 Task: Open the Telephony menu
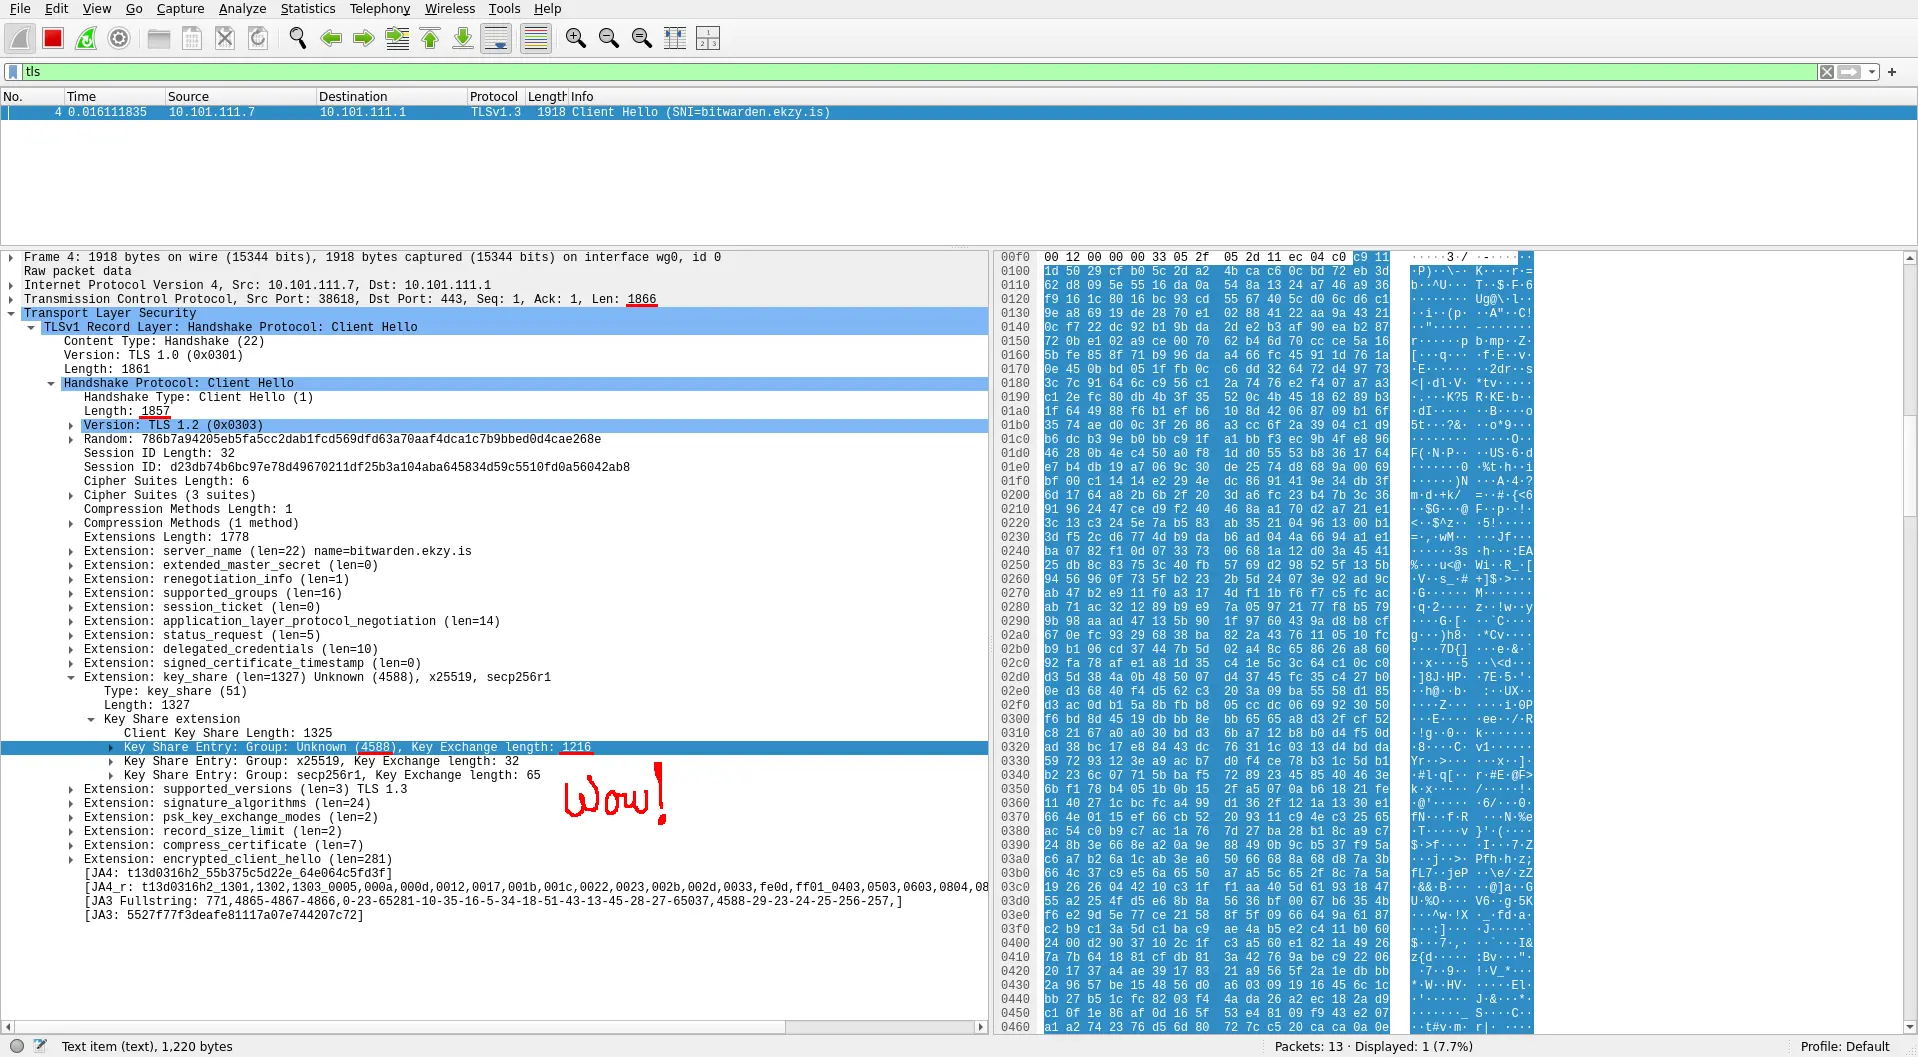[379, 9]
